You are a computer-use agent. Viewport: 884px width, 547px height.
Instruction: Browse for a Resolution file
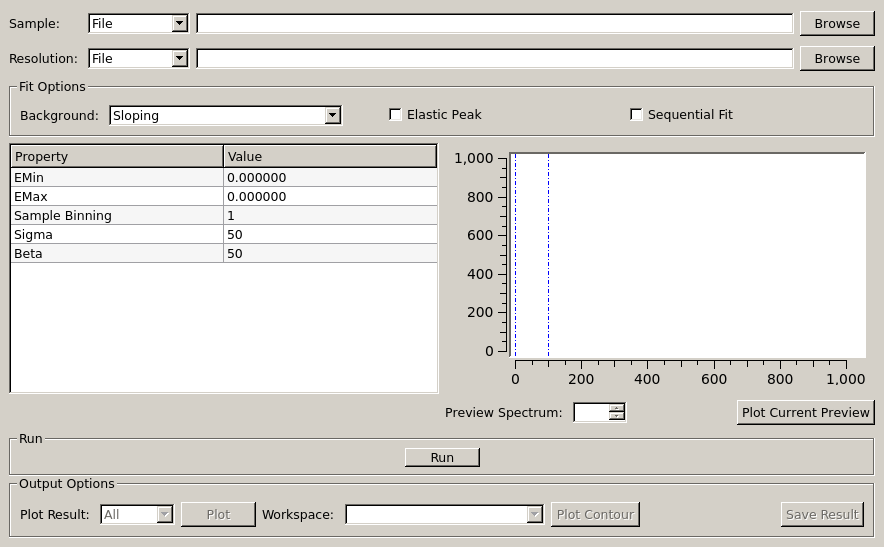click(836, 58)
